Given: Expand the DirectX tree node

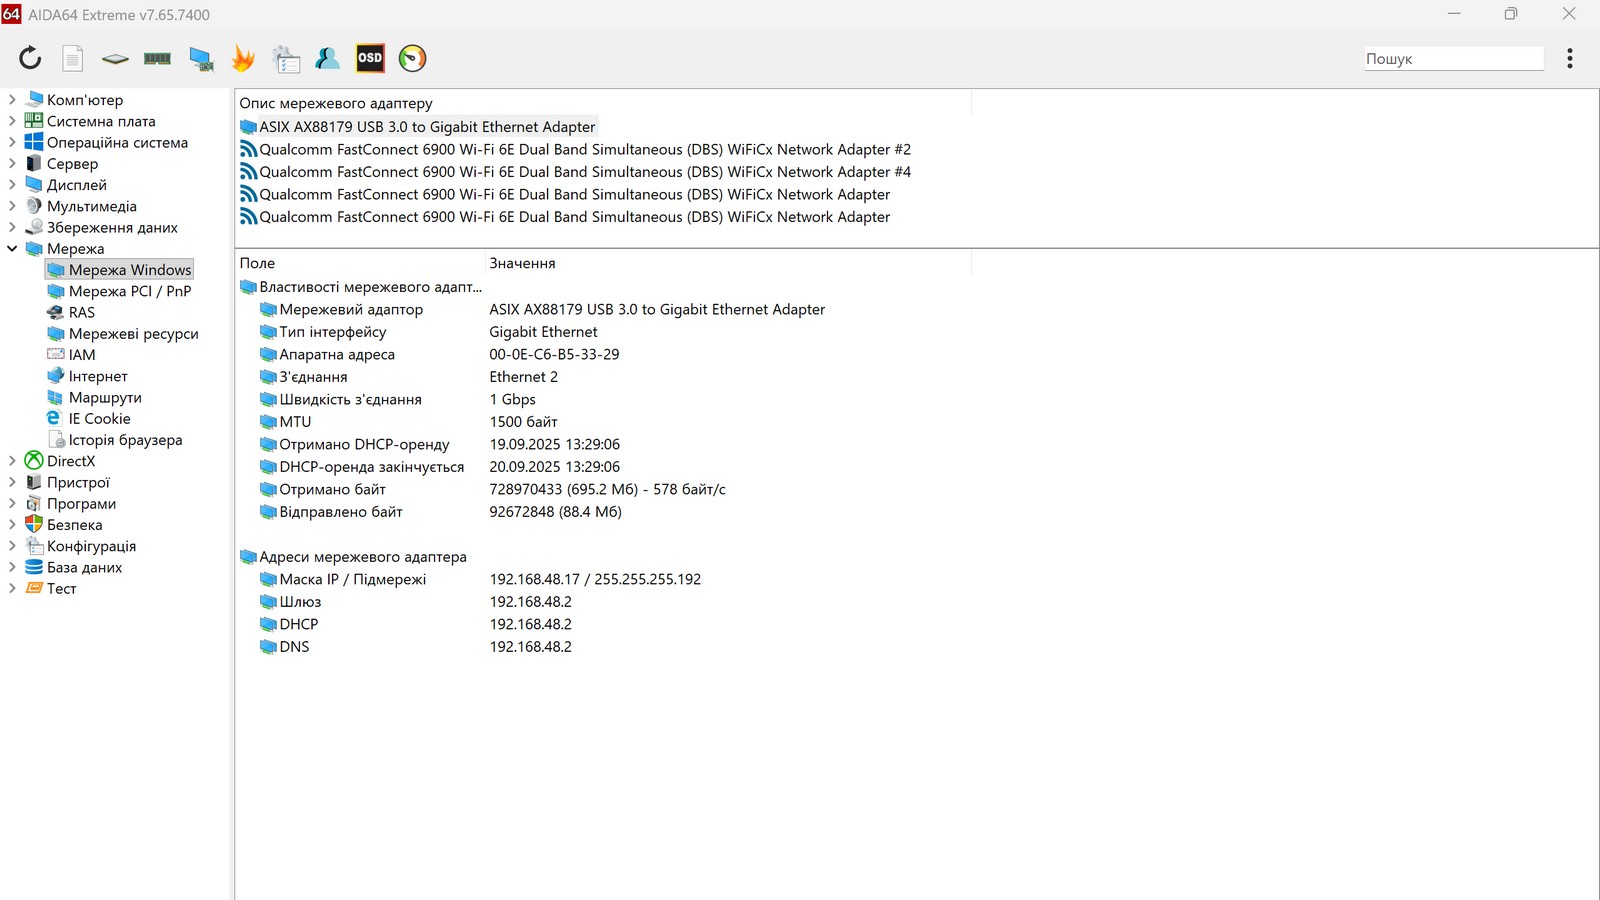Looking at the screenshot, I should coord(12,461).
